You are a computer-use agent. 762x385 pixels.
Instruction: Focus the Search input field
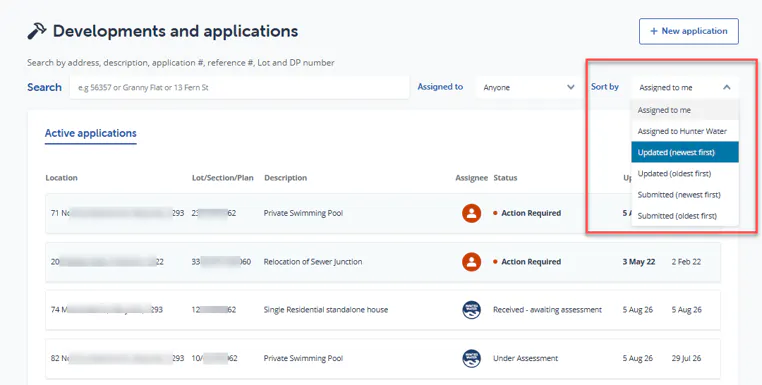239,88
